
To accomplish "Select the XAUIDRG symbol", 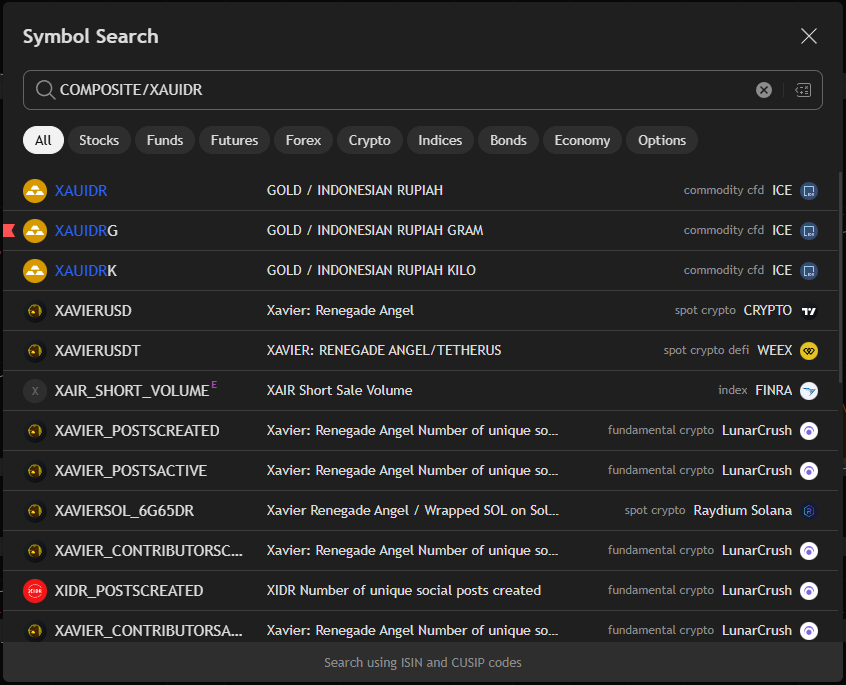I will pyautogui.click(x=86, y=231).
